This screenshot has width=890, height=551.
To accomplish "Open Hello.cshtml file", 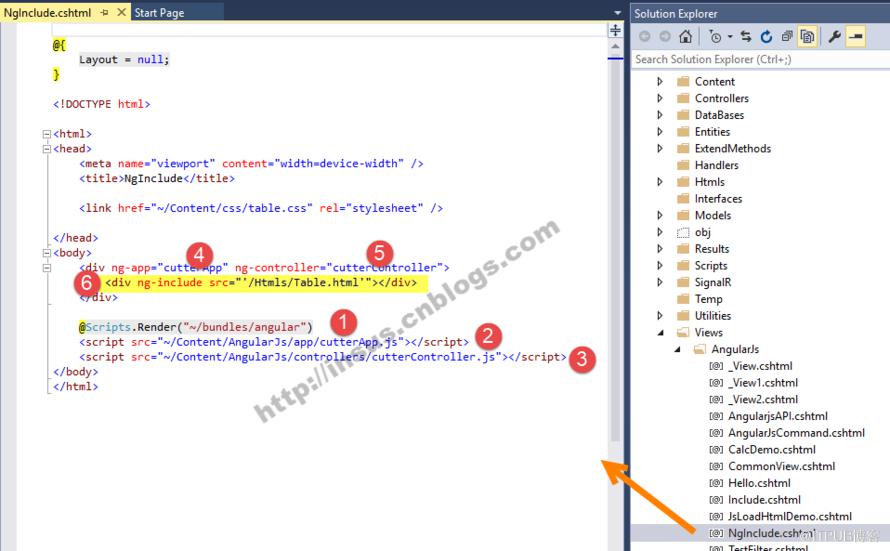I will pos(759,483).
